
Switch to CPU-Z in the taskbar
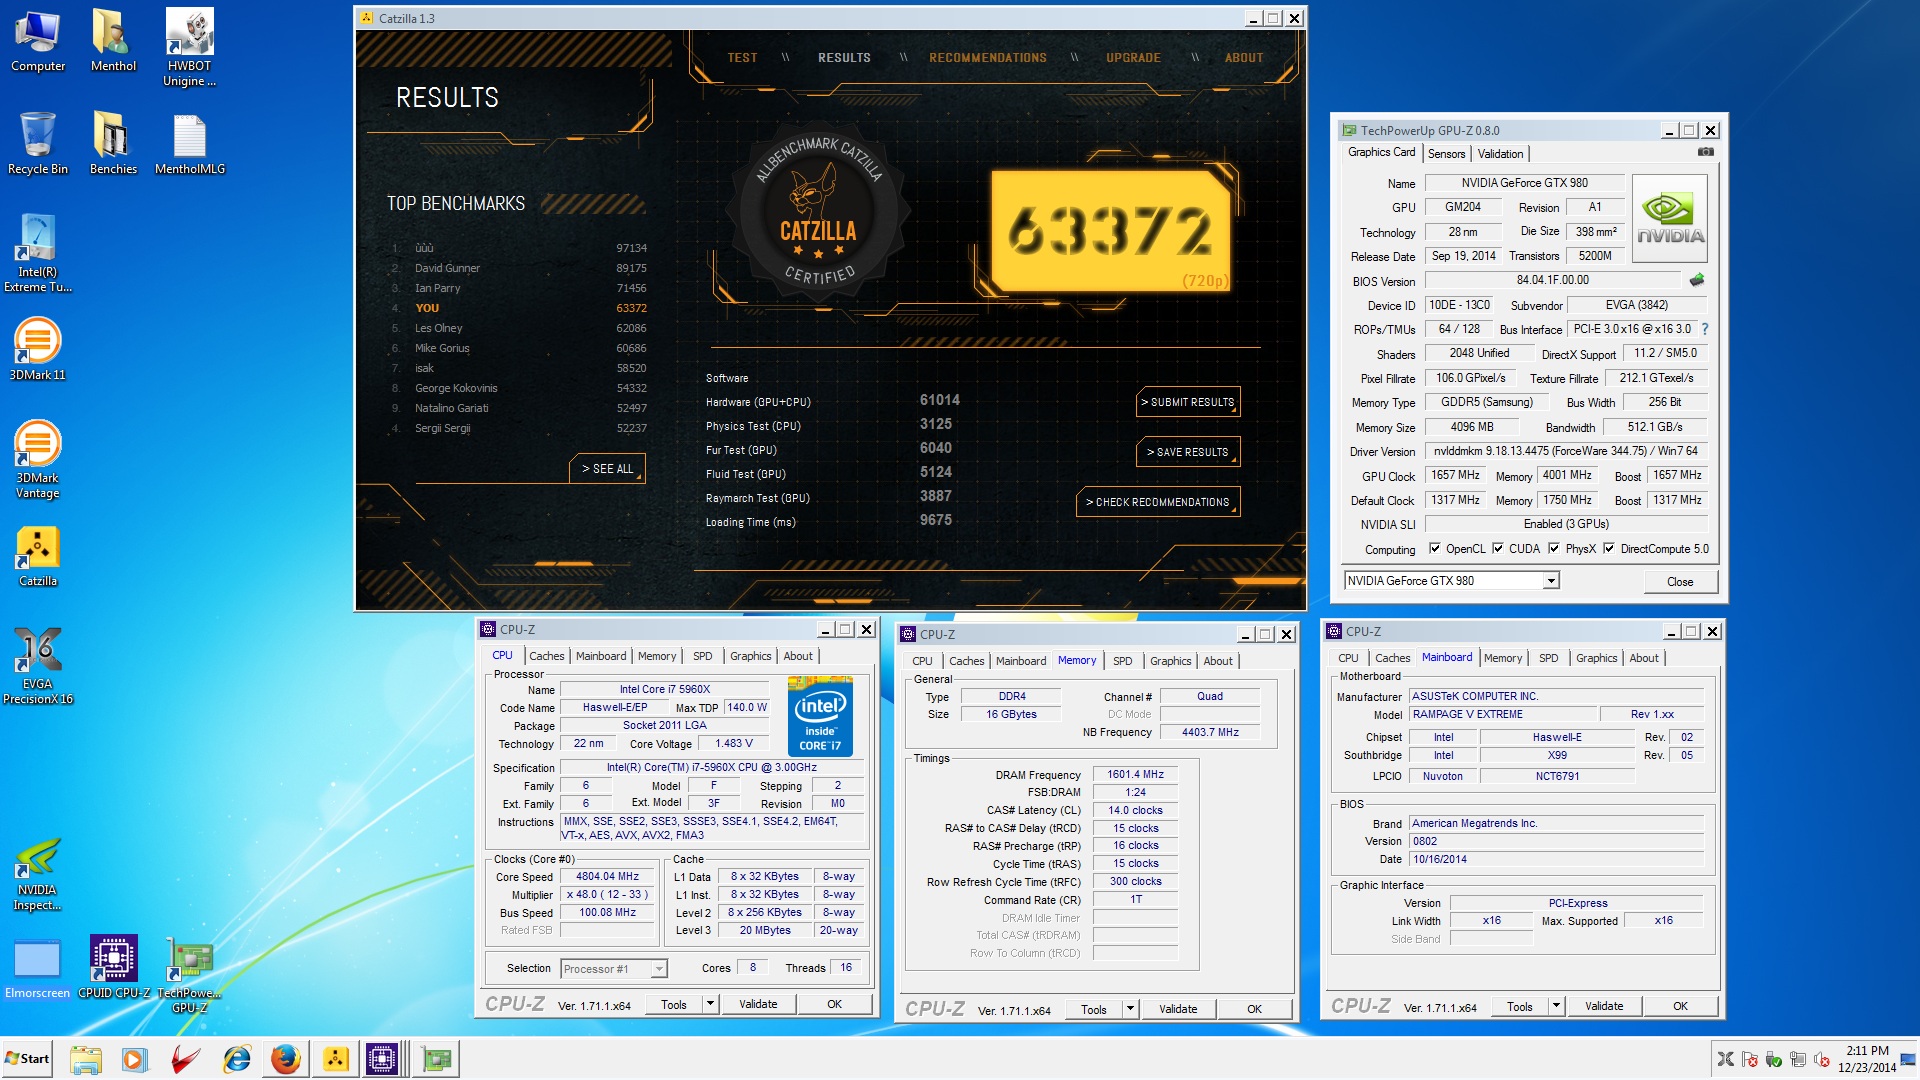coord(382,1059)
